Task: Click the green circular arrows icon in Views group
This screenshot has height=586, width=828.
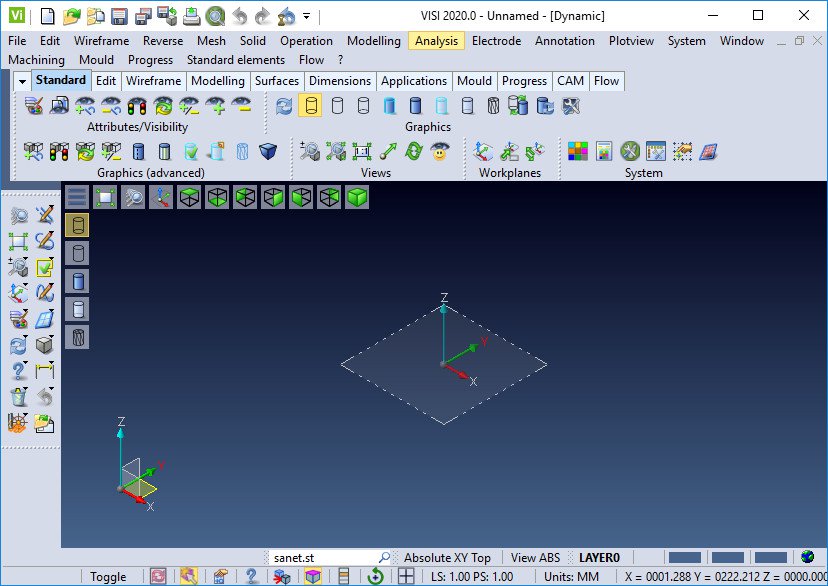Action: pyautogui.click(x=413, y=152)
